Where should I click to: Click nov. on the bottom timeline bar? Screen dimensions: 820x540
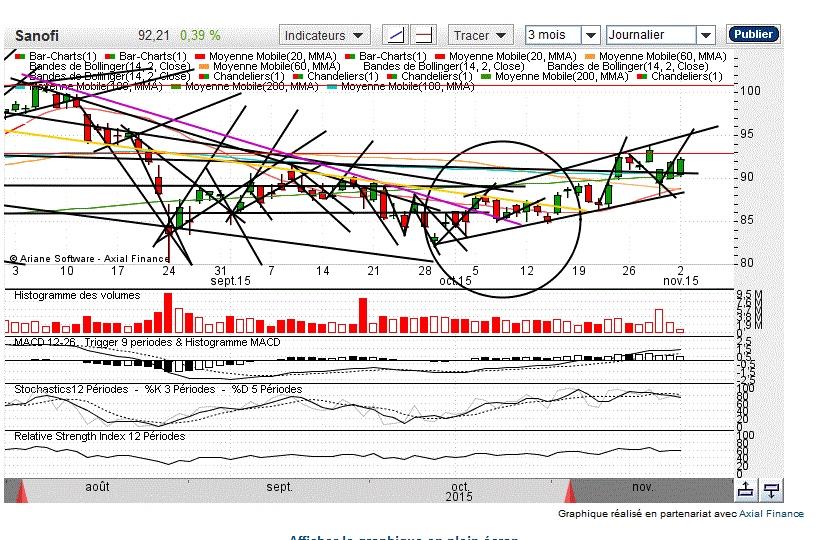click(x=643, y=487)
